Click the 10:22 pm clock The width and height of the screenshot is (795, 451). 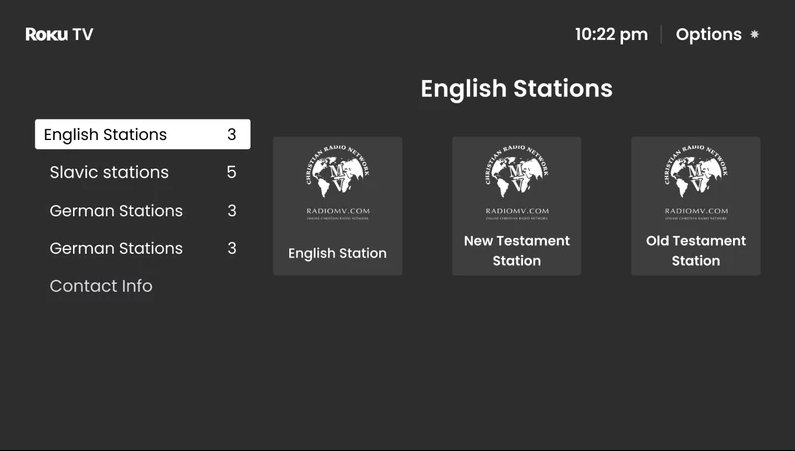611,34
